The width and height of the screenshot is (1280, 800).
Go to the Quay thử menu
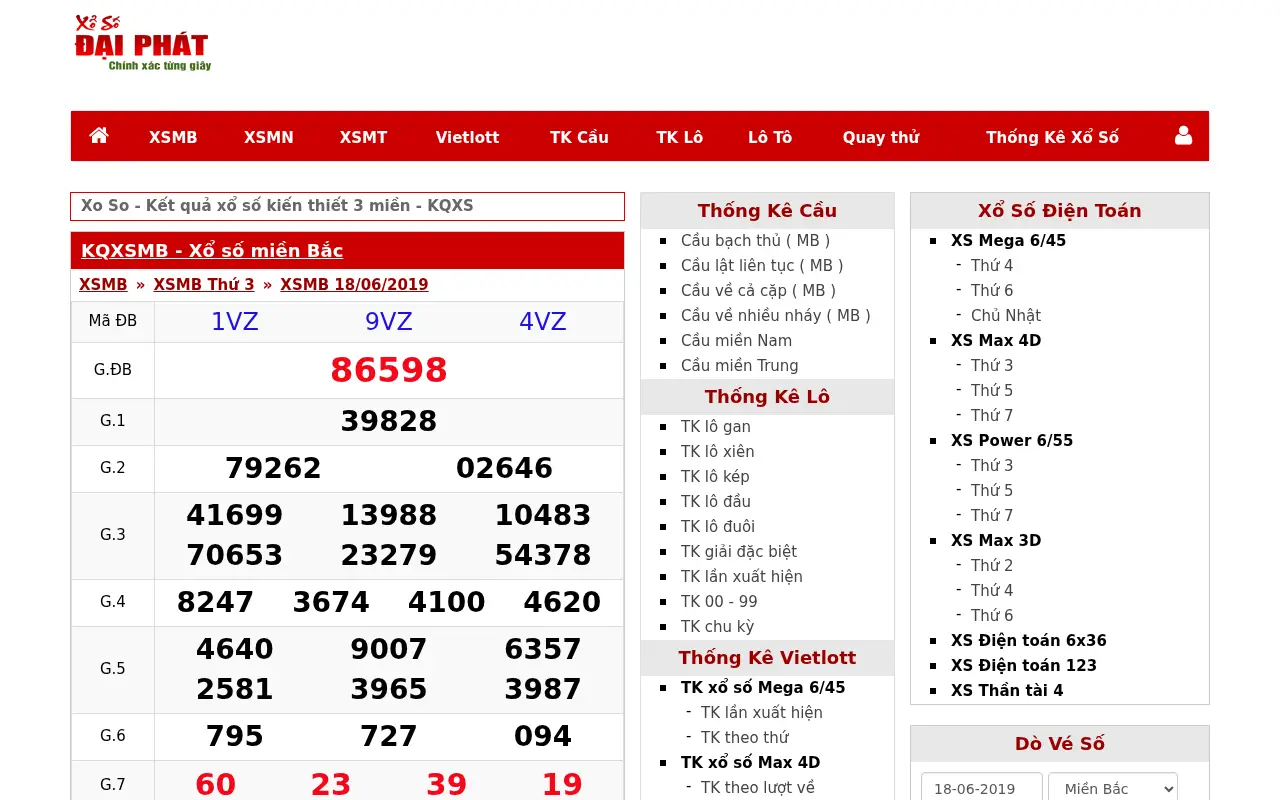tap(880, 137)
